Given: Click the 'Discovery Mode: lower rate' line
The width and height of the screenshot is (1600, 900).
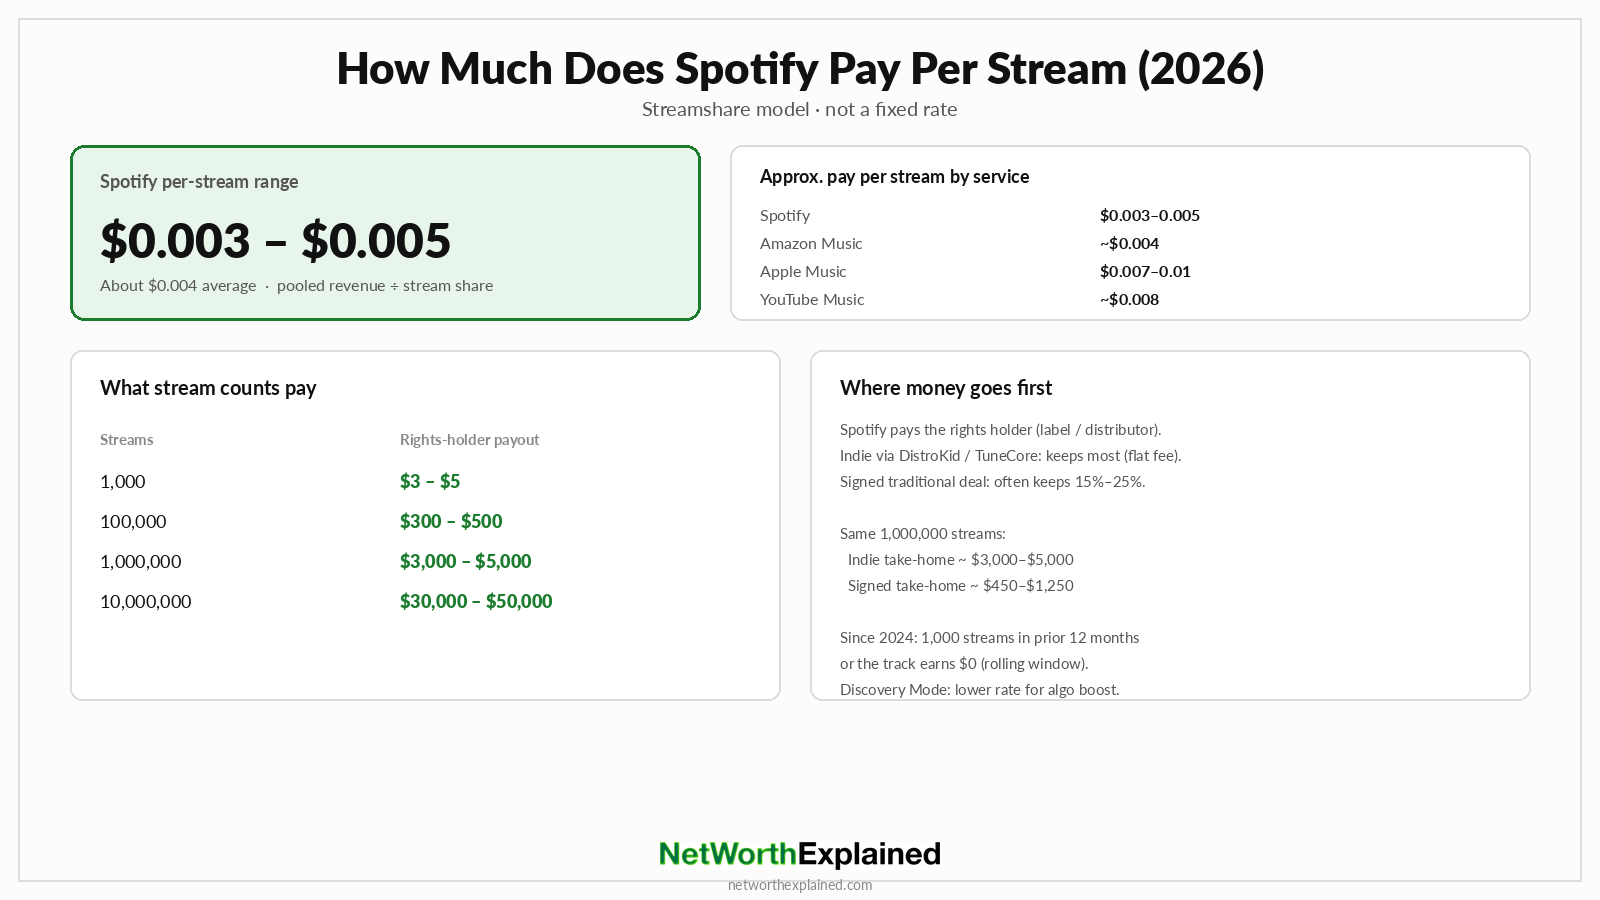Looking at the screenshot, I should tap(980, 690).
